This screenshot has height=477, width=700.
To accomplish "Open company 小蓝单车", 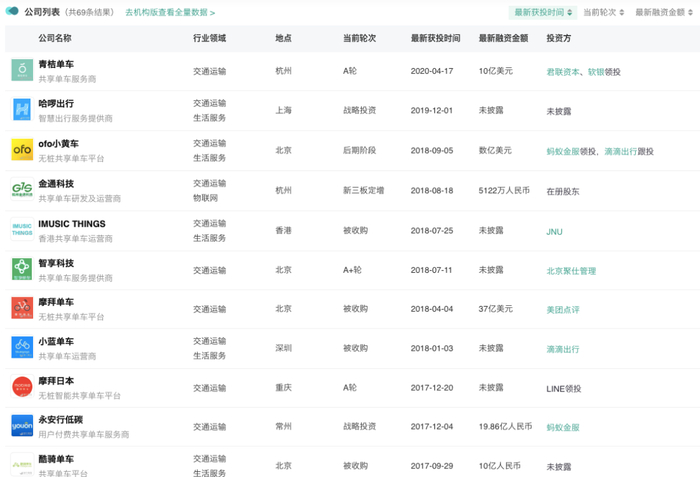I will click(x=56, y=342).
